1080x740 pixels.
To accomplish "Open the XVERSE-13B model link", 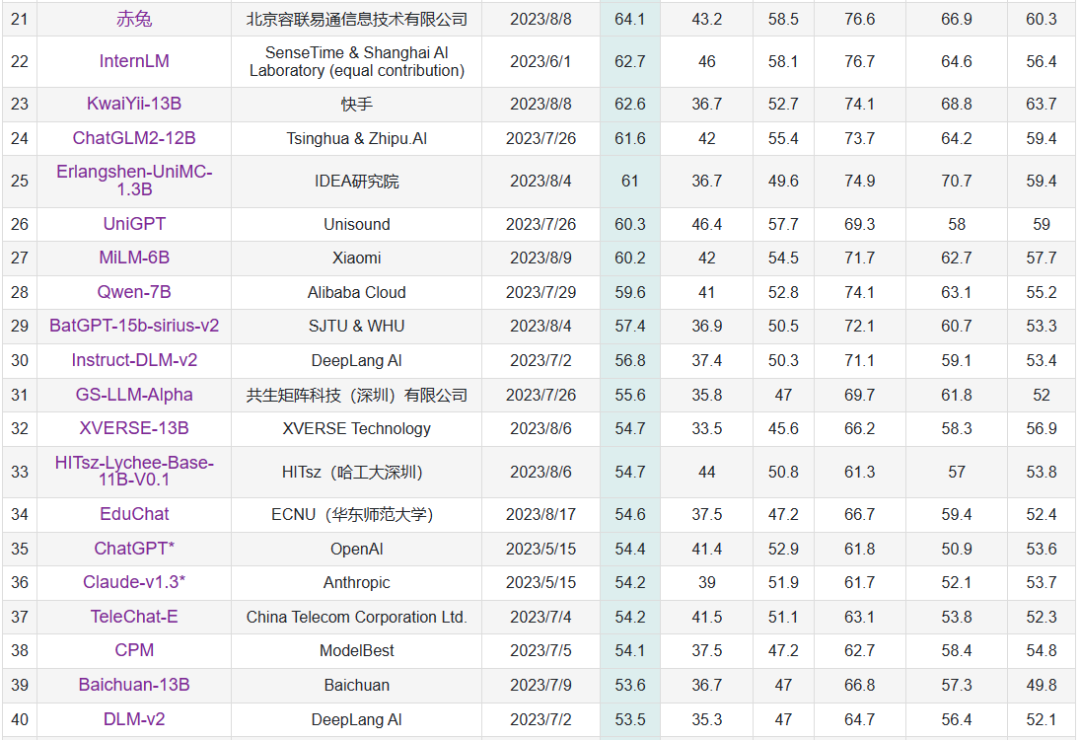I will coord(134,429).
